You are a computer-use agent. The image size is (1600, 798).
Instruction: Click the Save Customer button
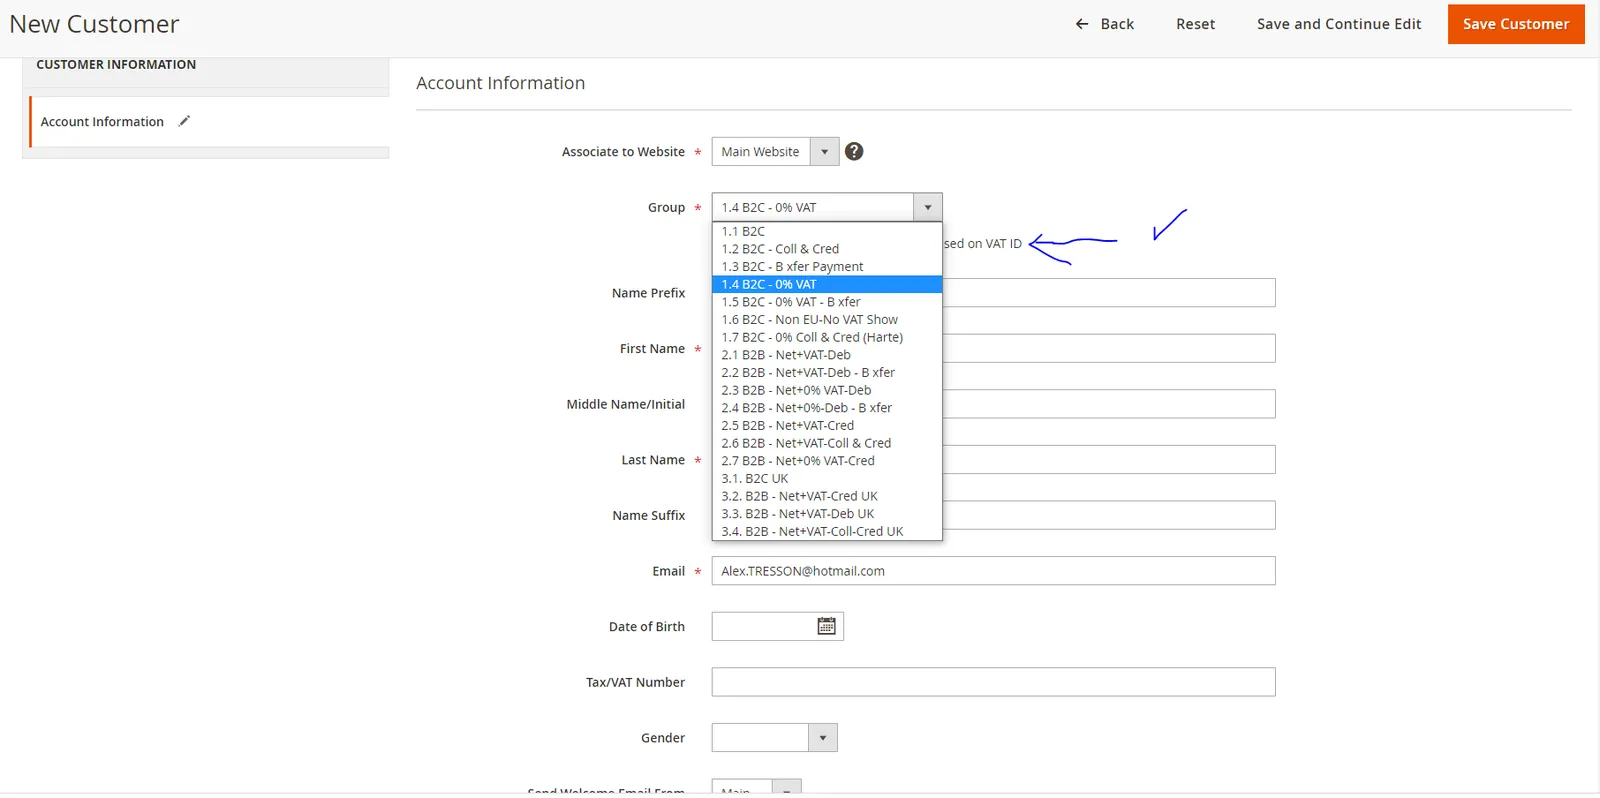point(1516,24)
